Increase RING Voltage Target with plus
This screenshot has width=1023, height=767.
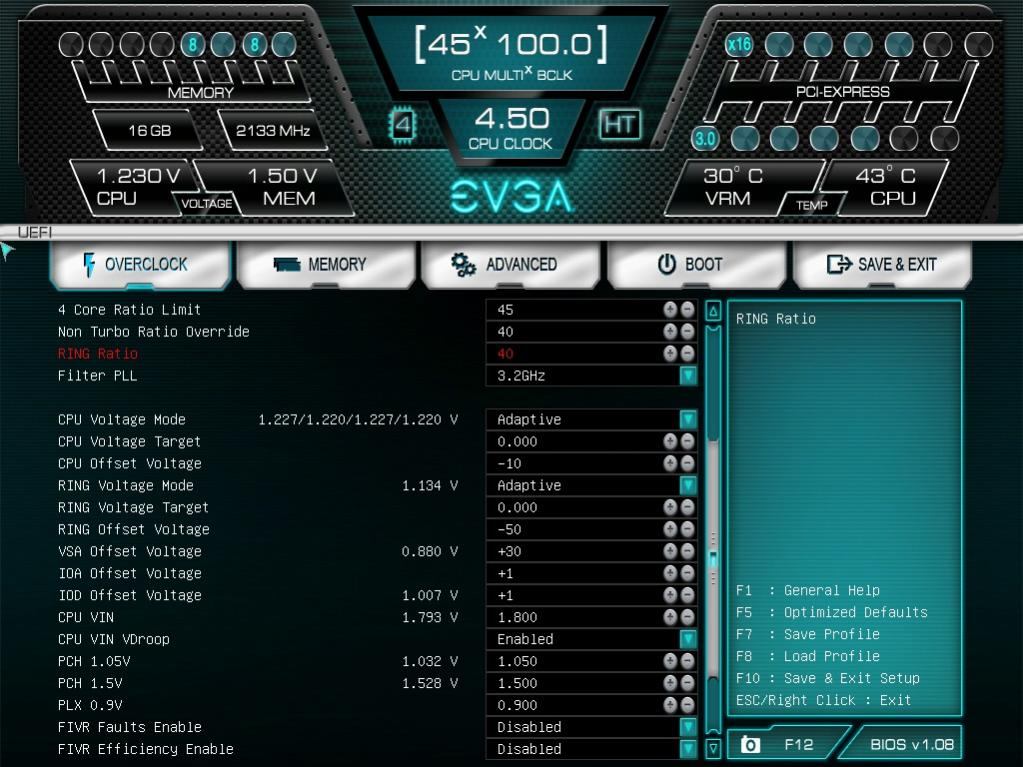click(670, 507)
